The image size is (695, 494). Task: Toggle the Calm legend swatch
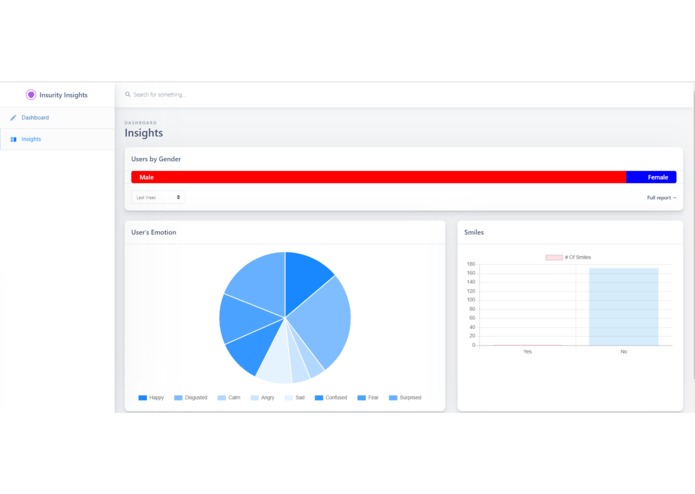222,398
